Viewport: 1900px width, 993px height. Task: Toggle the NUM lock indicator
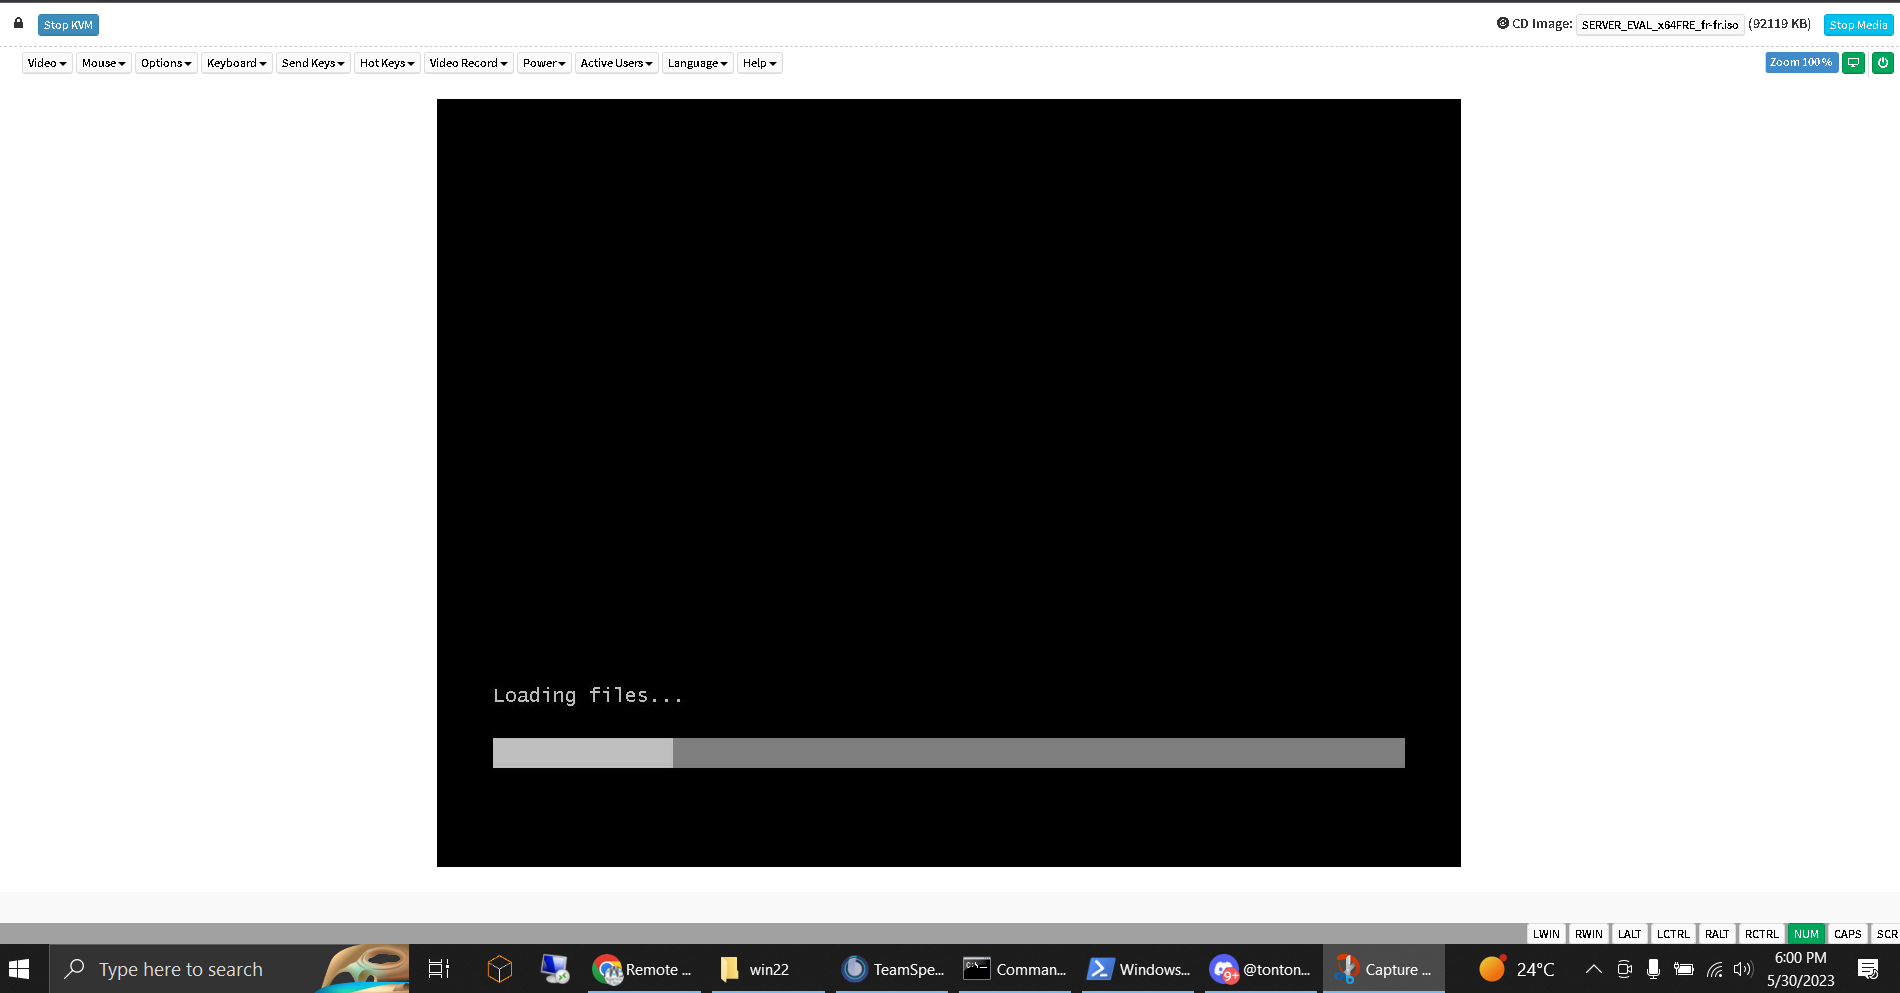click(x=1806, y=934)
